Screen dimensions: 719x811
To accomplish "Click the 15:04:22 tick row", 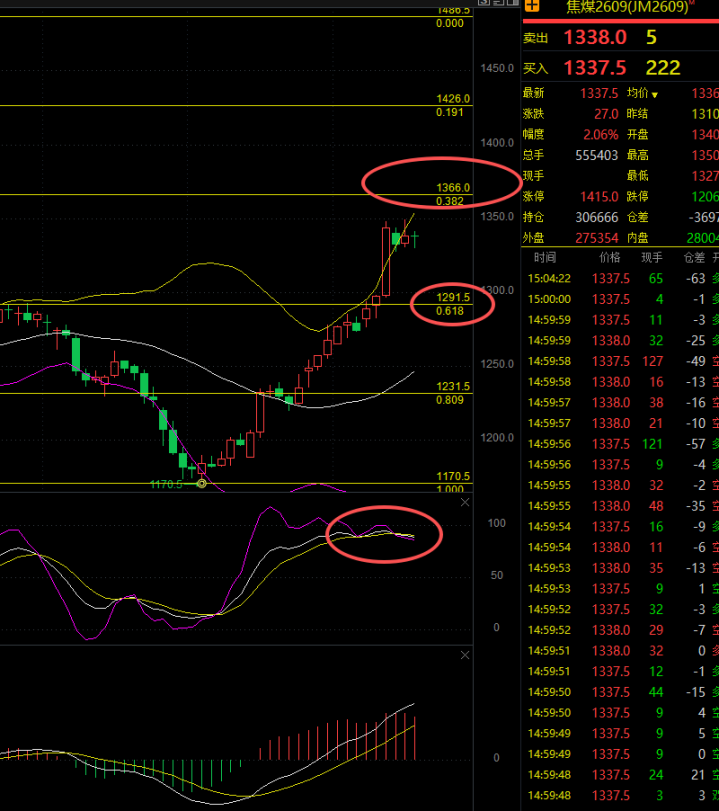I will (621, 279).
